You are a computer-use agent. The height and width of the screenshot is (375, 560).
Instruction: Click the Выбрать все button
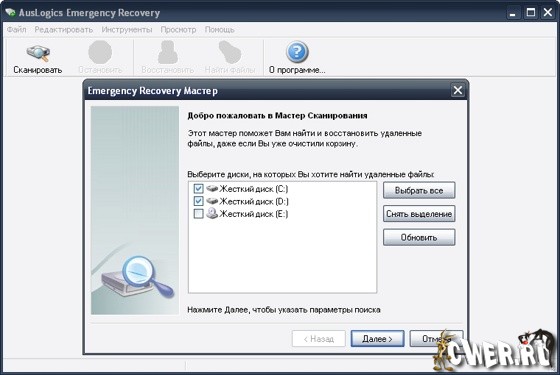[x=419, y=190]
